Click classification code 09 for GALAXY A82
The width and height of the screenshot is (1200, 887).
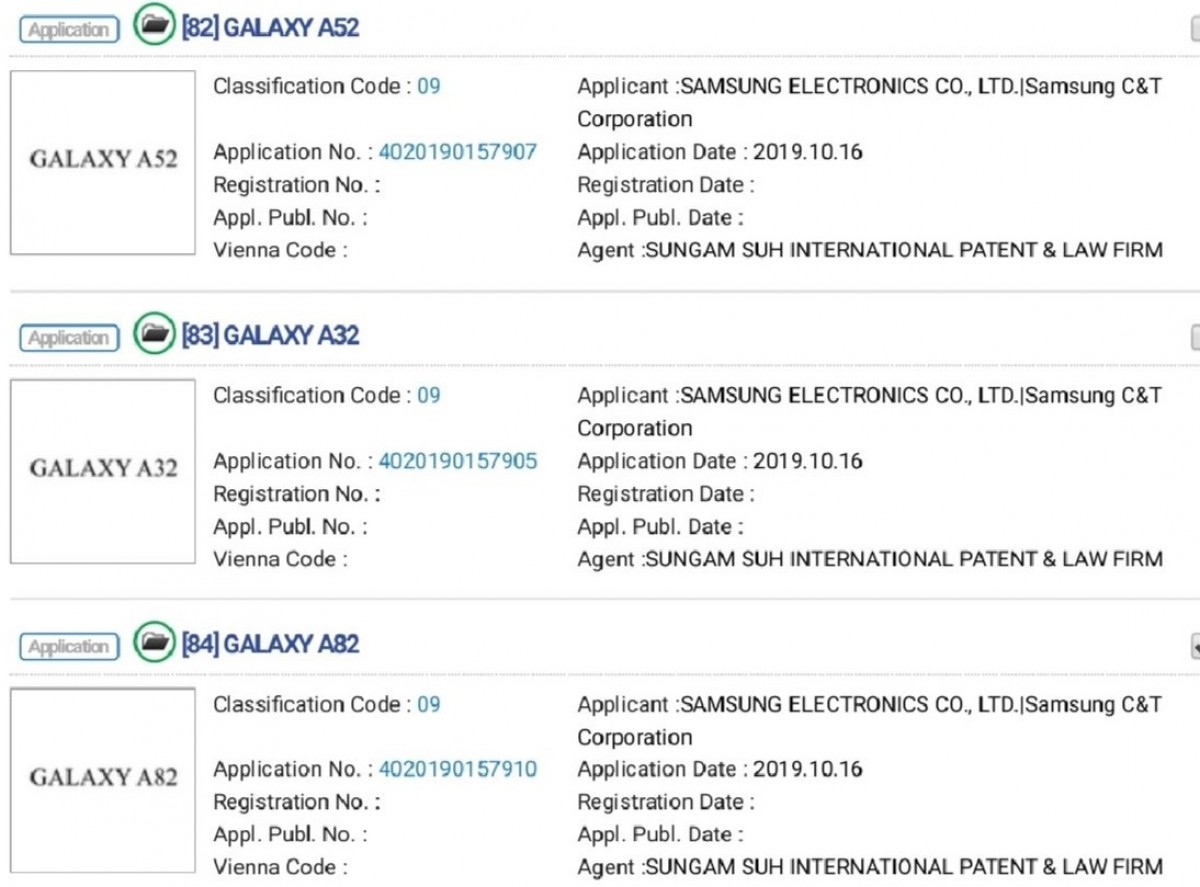[428, 704]
